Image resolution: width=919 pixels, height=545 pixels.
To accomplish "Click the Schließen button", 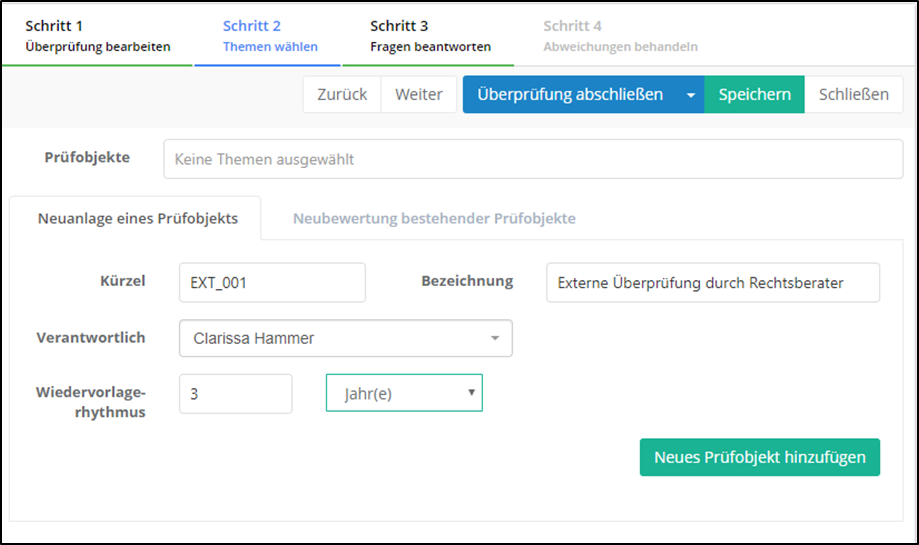I will [853, 95].
